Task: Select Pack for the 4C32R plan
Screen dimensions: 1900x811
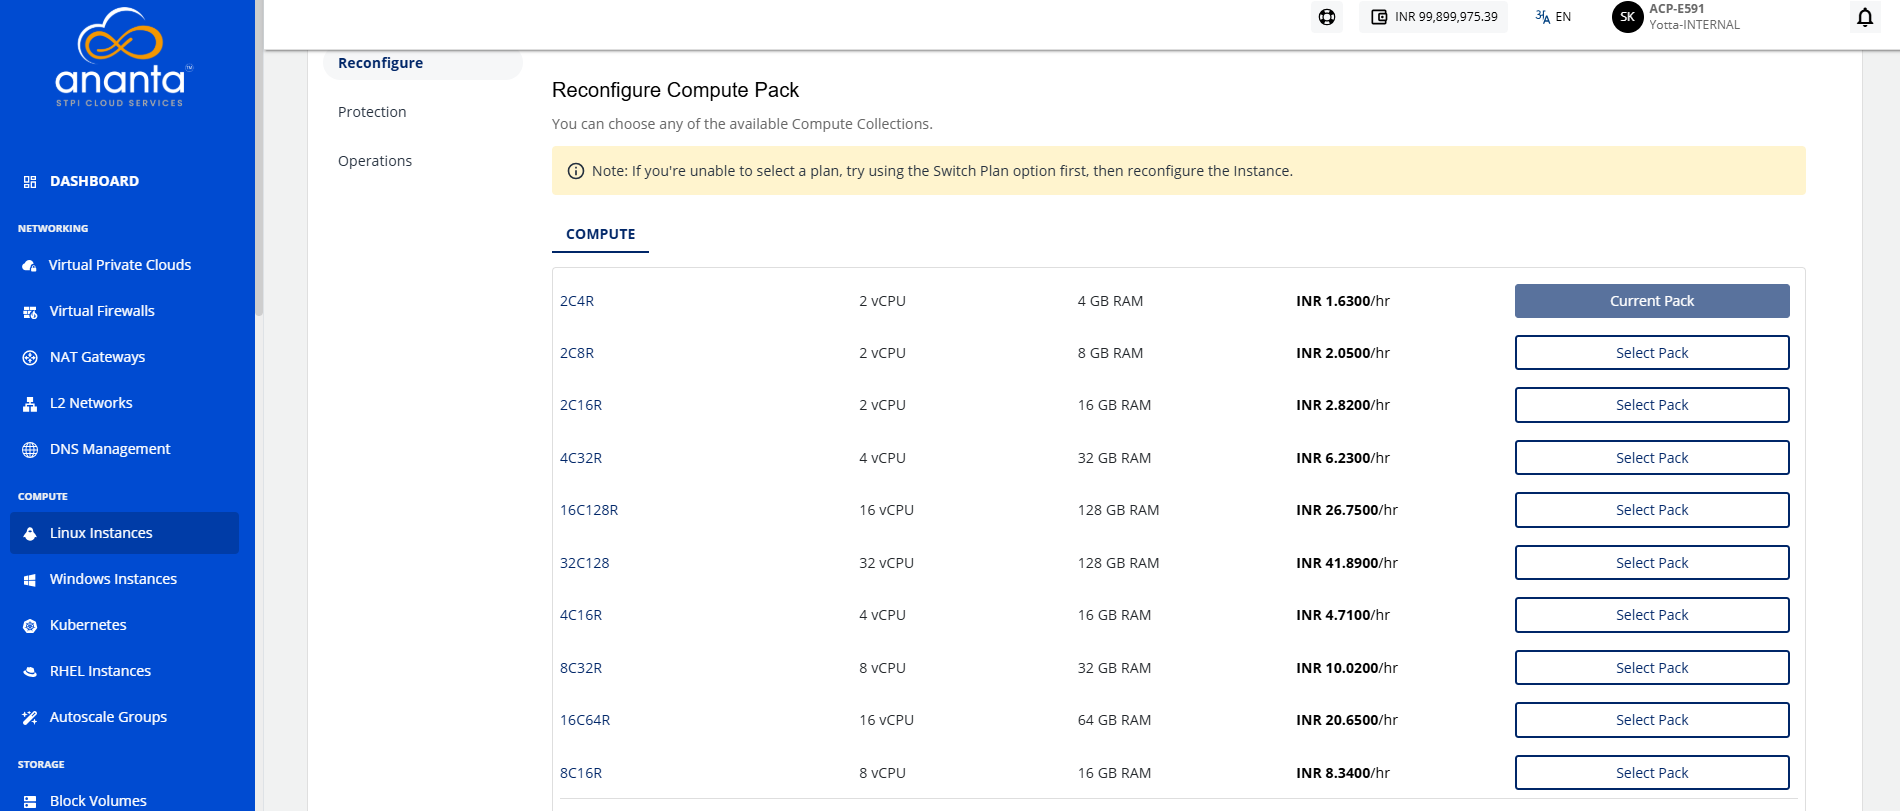Action: click(1652, 458)
